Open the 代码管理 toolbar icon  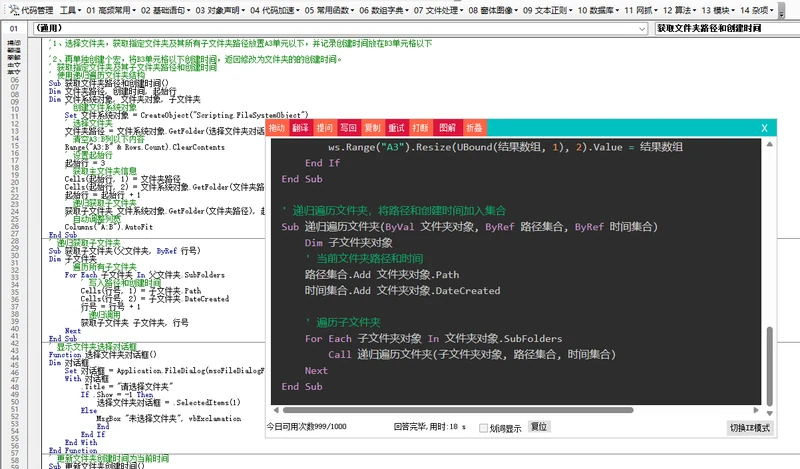tap(31, 10)
